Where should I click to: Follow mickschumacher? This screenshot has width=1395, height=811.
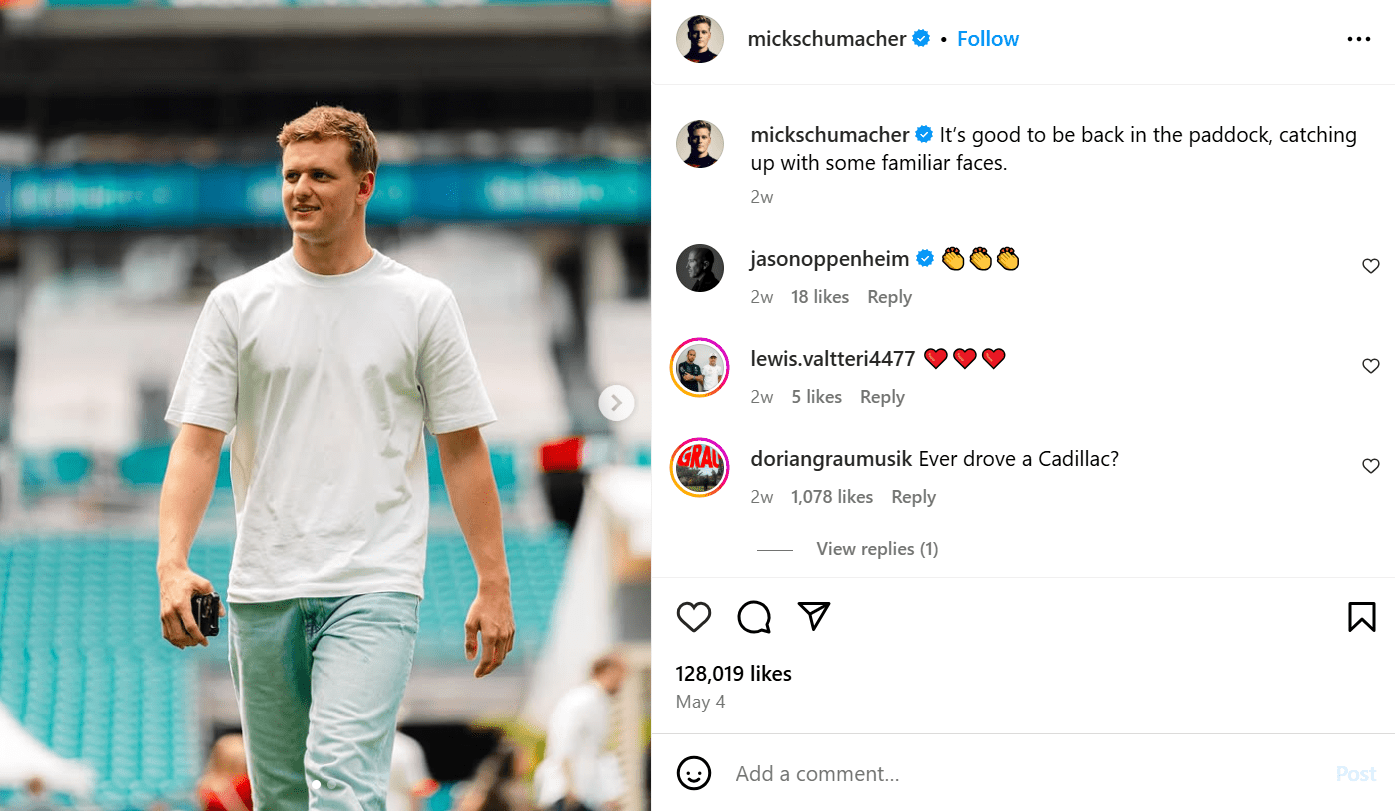[x=988, y=38]
